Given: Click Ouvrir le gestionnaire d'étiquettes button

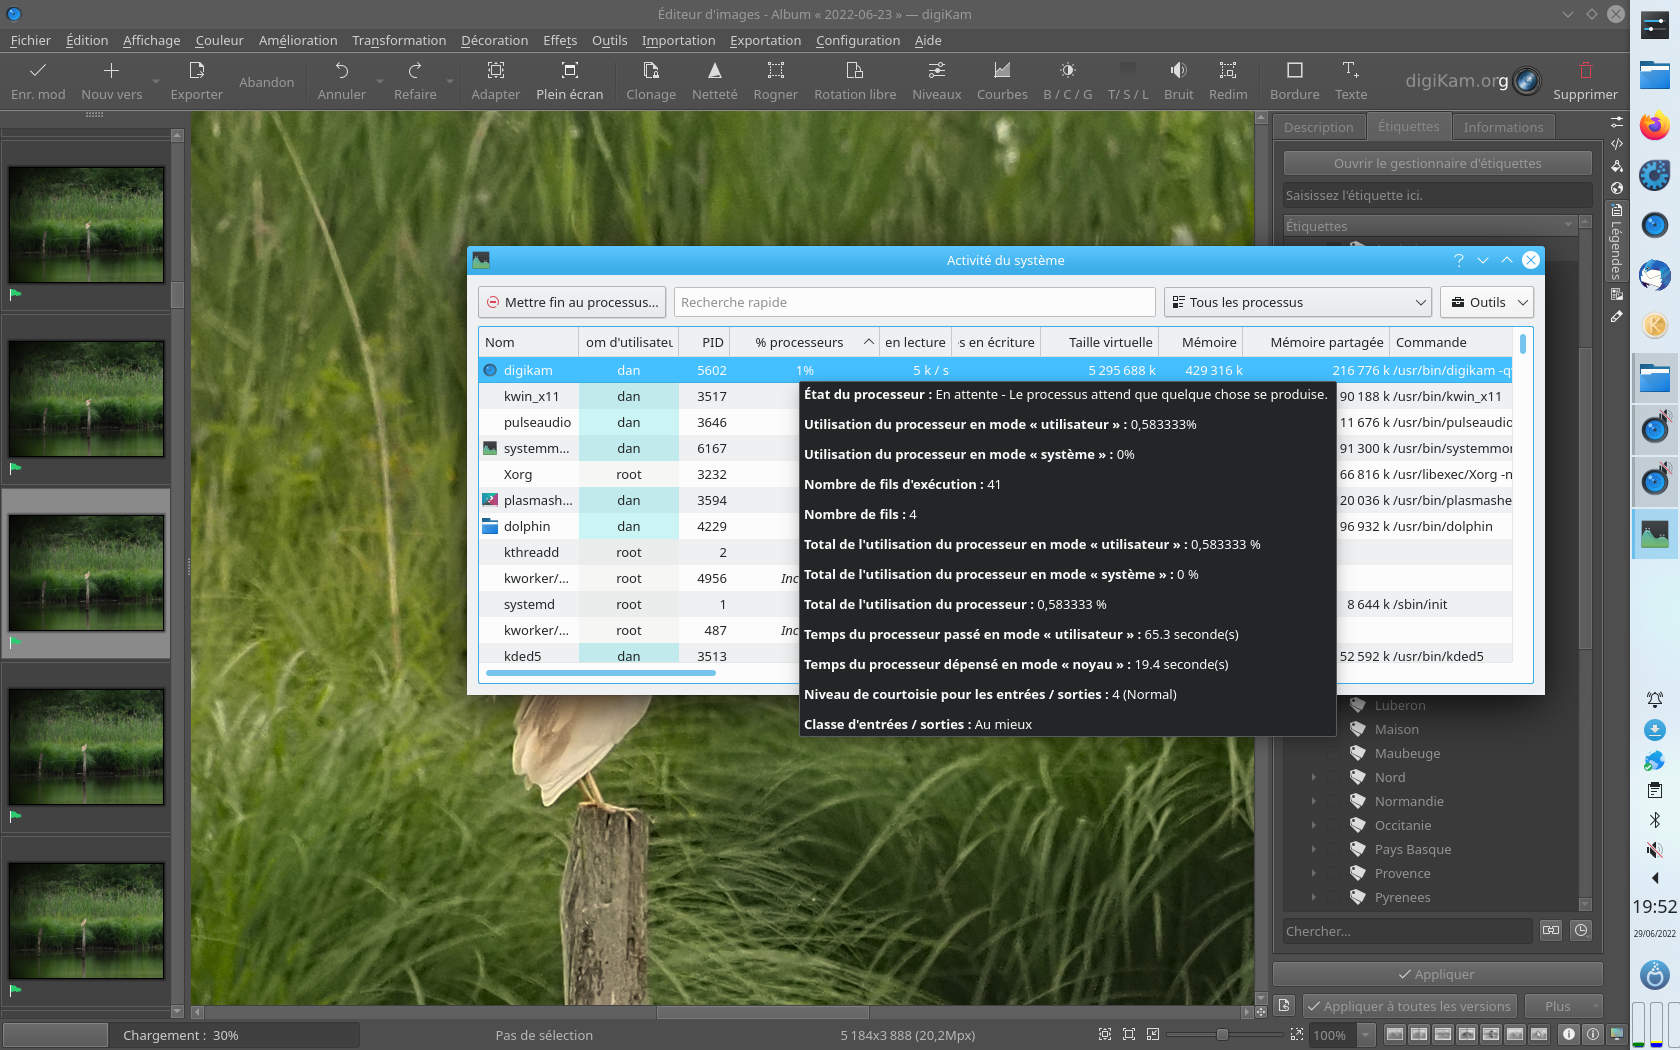Looking at the screenshot, I should tap(1437, 163).
